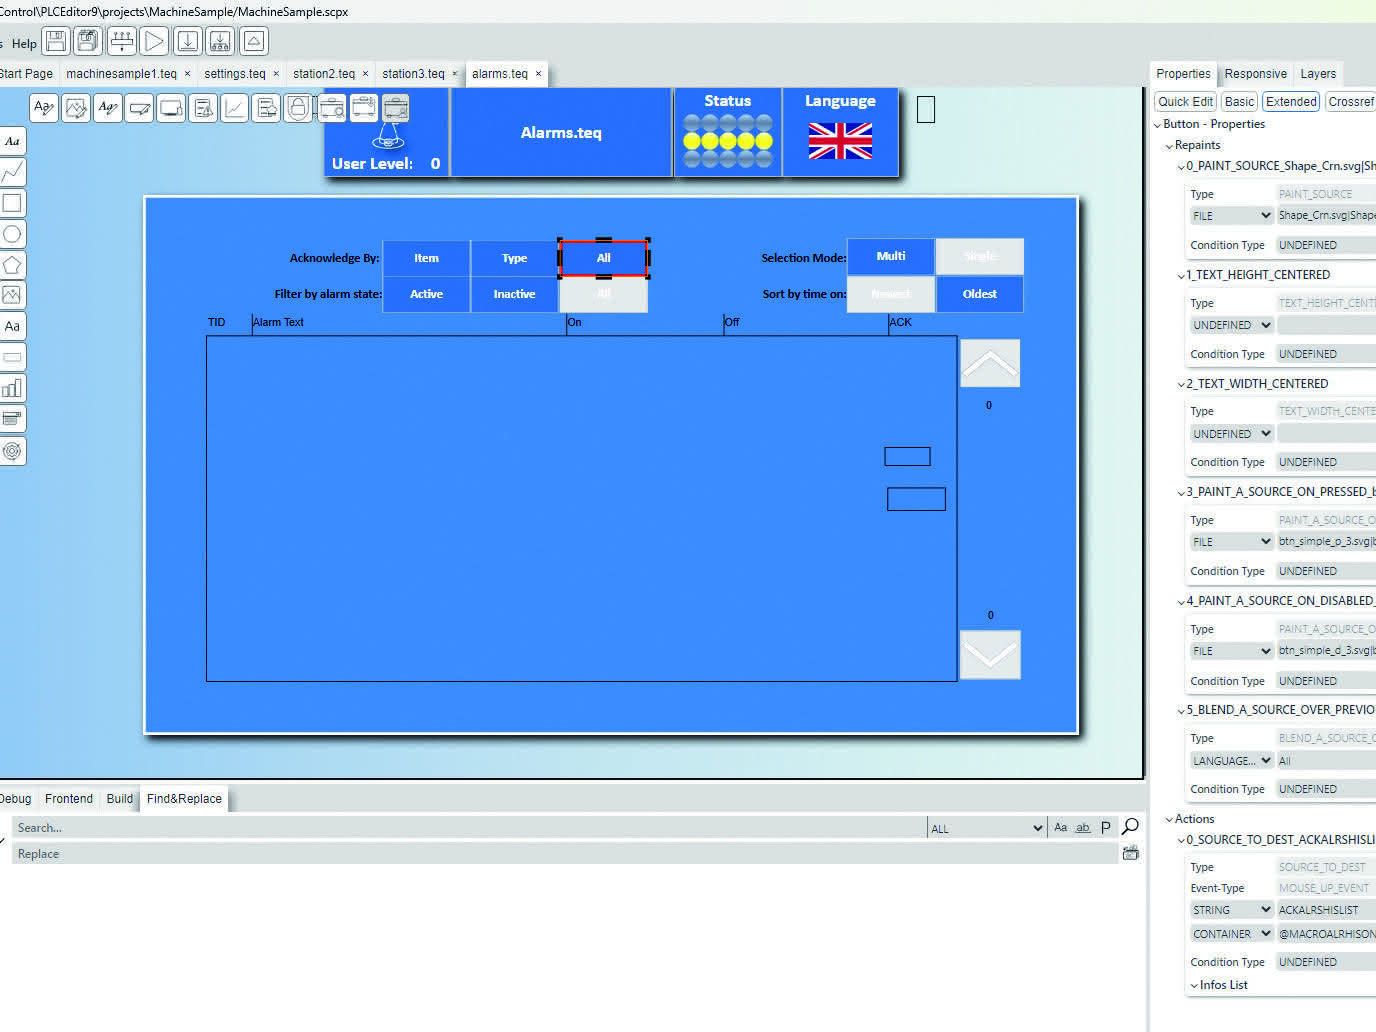Click the chart graph icon in canvas toolbar

pyautogui.click(x=235, y=108)
